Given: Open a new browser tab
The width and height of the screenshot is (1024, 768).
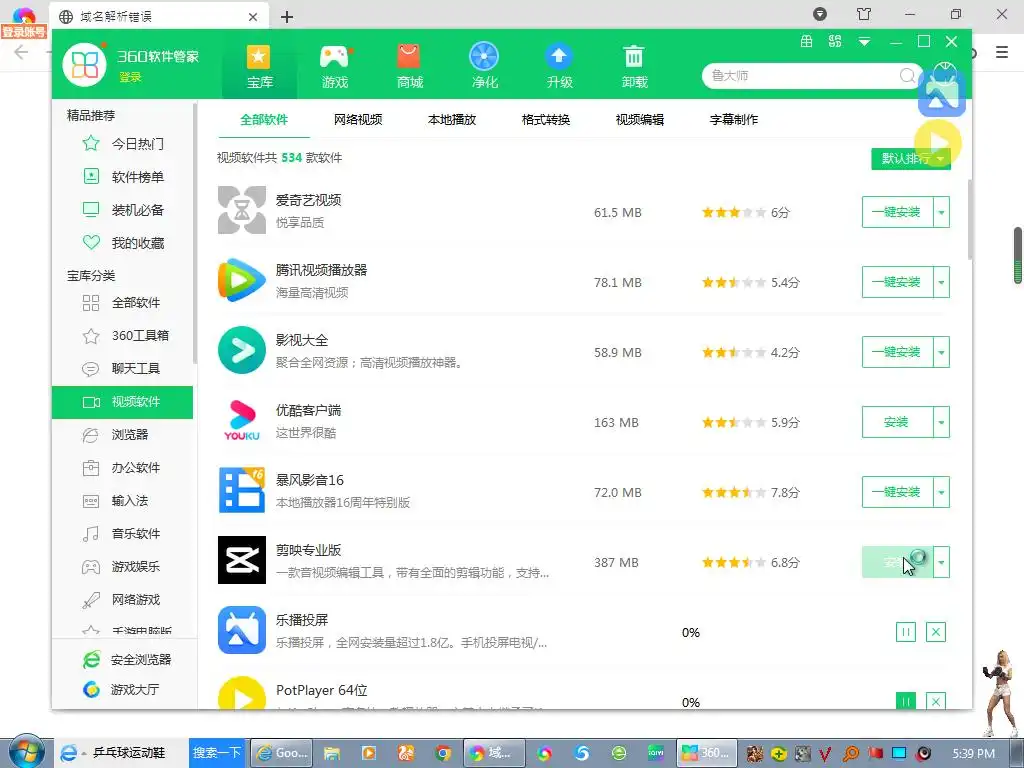Looking at the screenshot, I should point(287,17).
